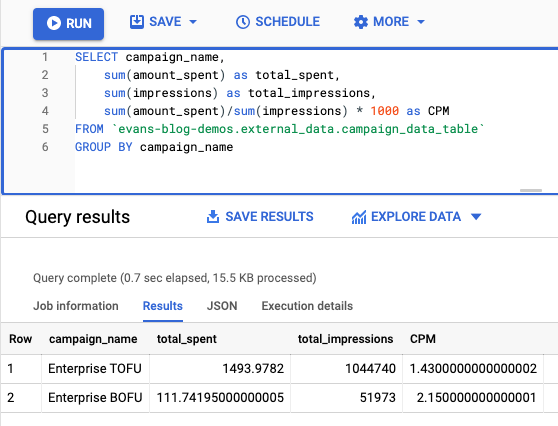Image resolution: width=558 pixels, height=426 pixels.
Task: Click line 2 total_spent alias in editor
Action: point(294,75)
